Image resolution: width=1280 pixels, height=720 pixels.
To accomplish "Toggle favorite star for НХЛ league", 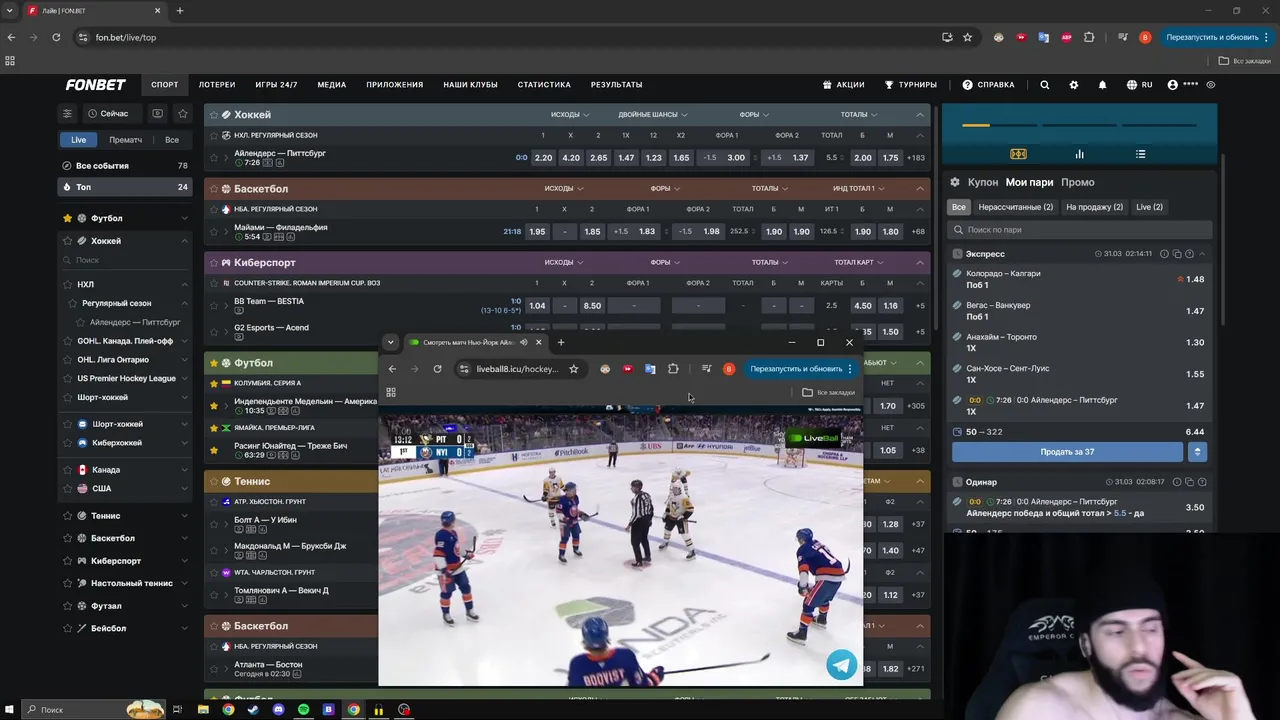I will pyautogui.click(x=68, y=285).
